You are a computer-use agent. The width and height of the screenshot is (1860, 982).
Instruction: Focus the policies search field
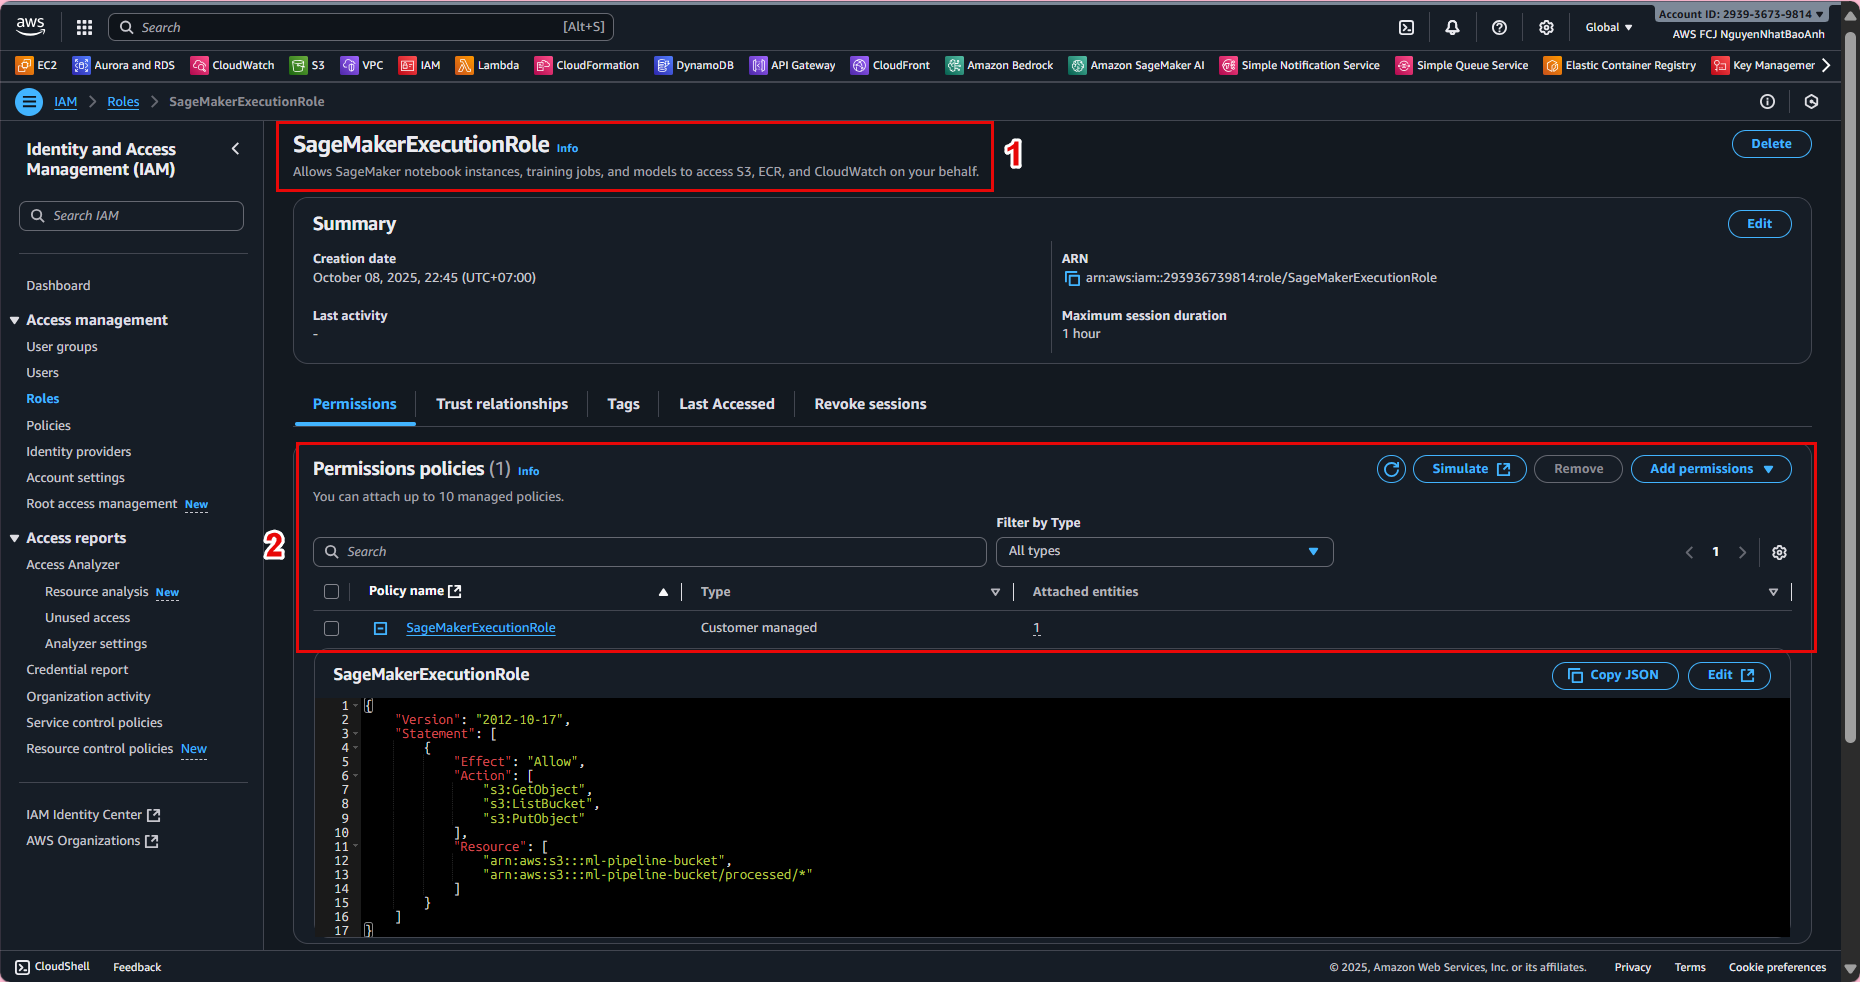650,552
